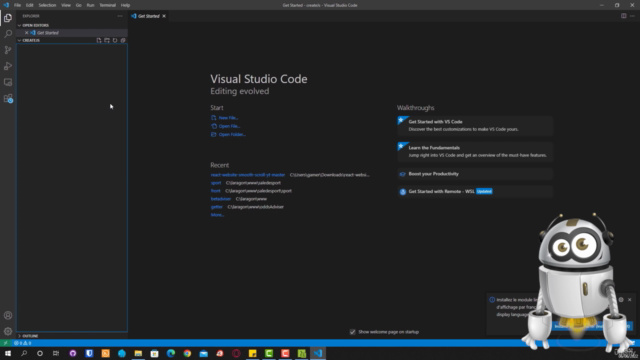This screenshot has width=640, height=360.
Task: Open Boost your Productivity walkthrough
Action: pos(475,174)
